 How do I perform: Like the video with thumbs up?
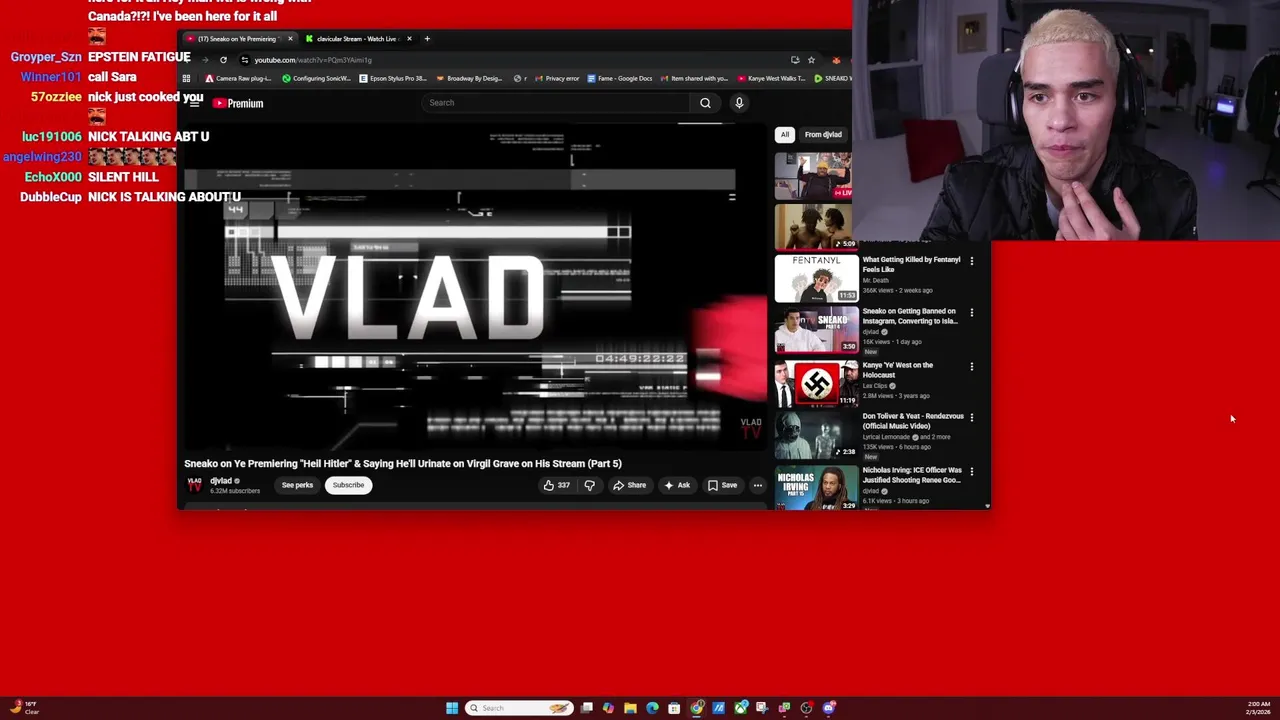tap(556, 485)
